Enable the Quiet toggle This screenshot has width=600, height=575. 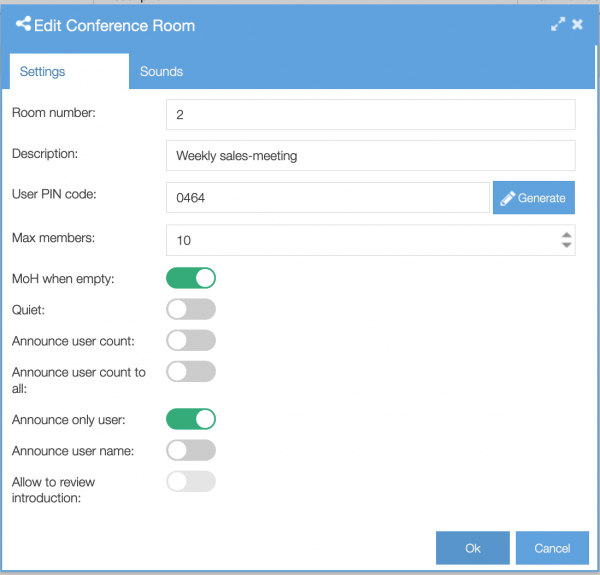[191, 309]
